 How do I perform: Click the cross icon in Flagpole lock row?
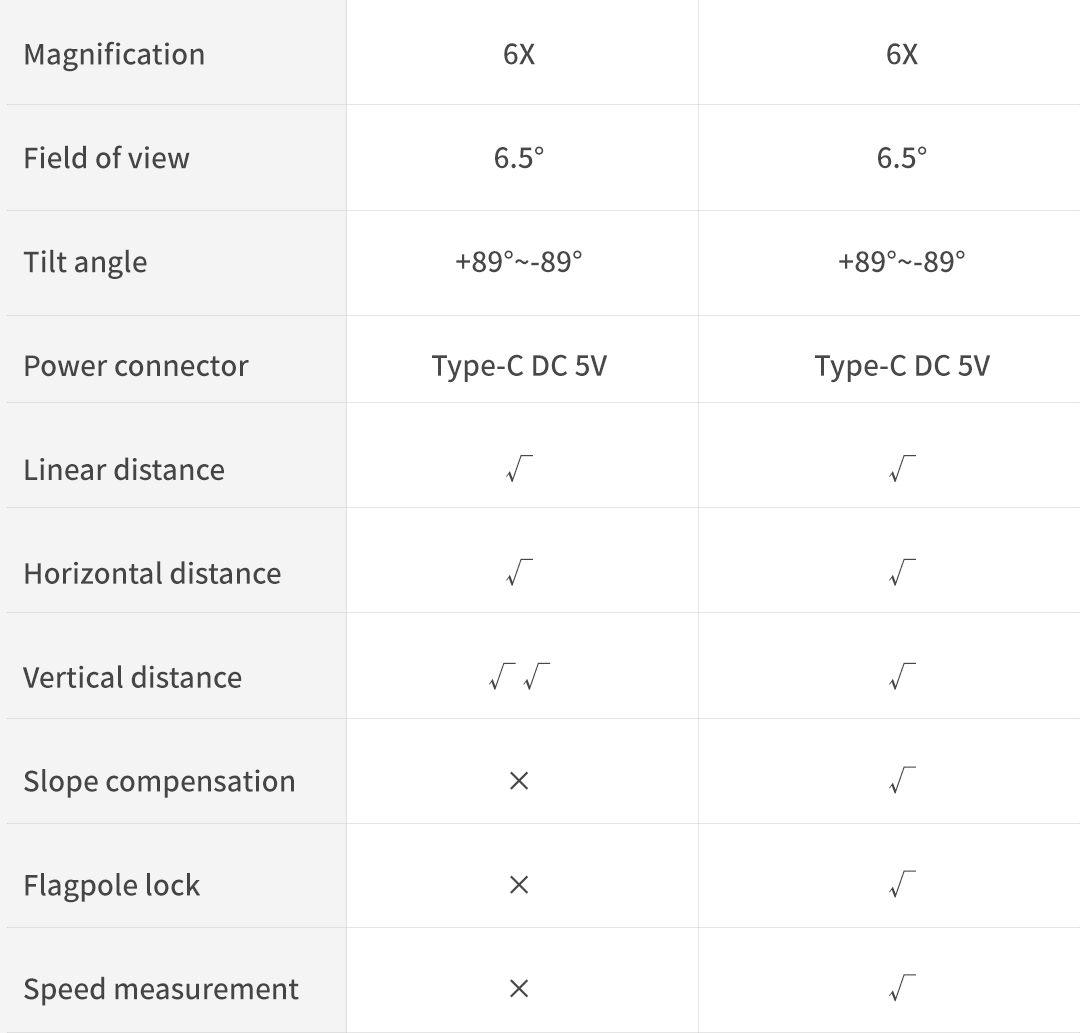point(518,885)
